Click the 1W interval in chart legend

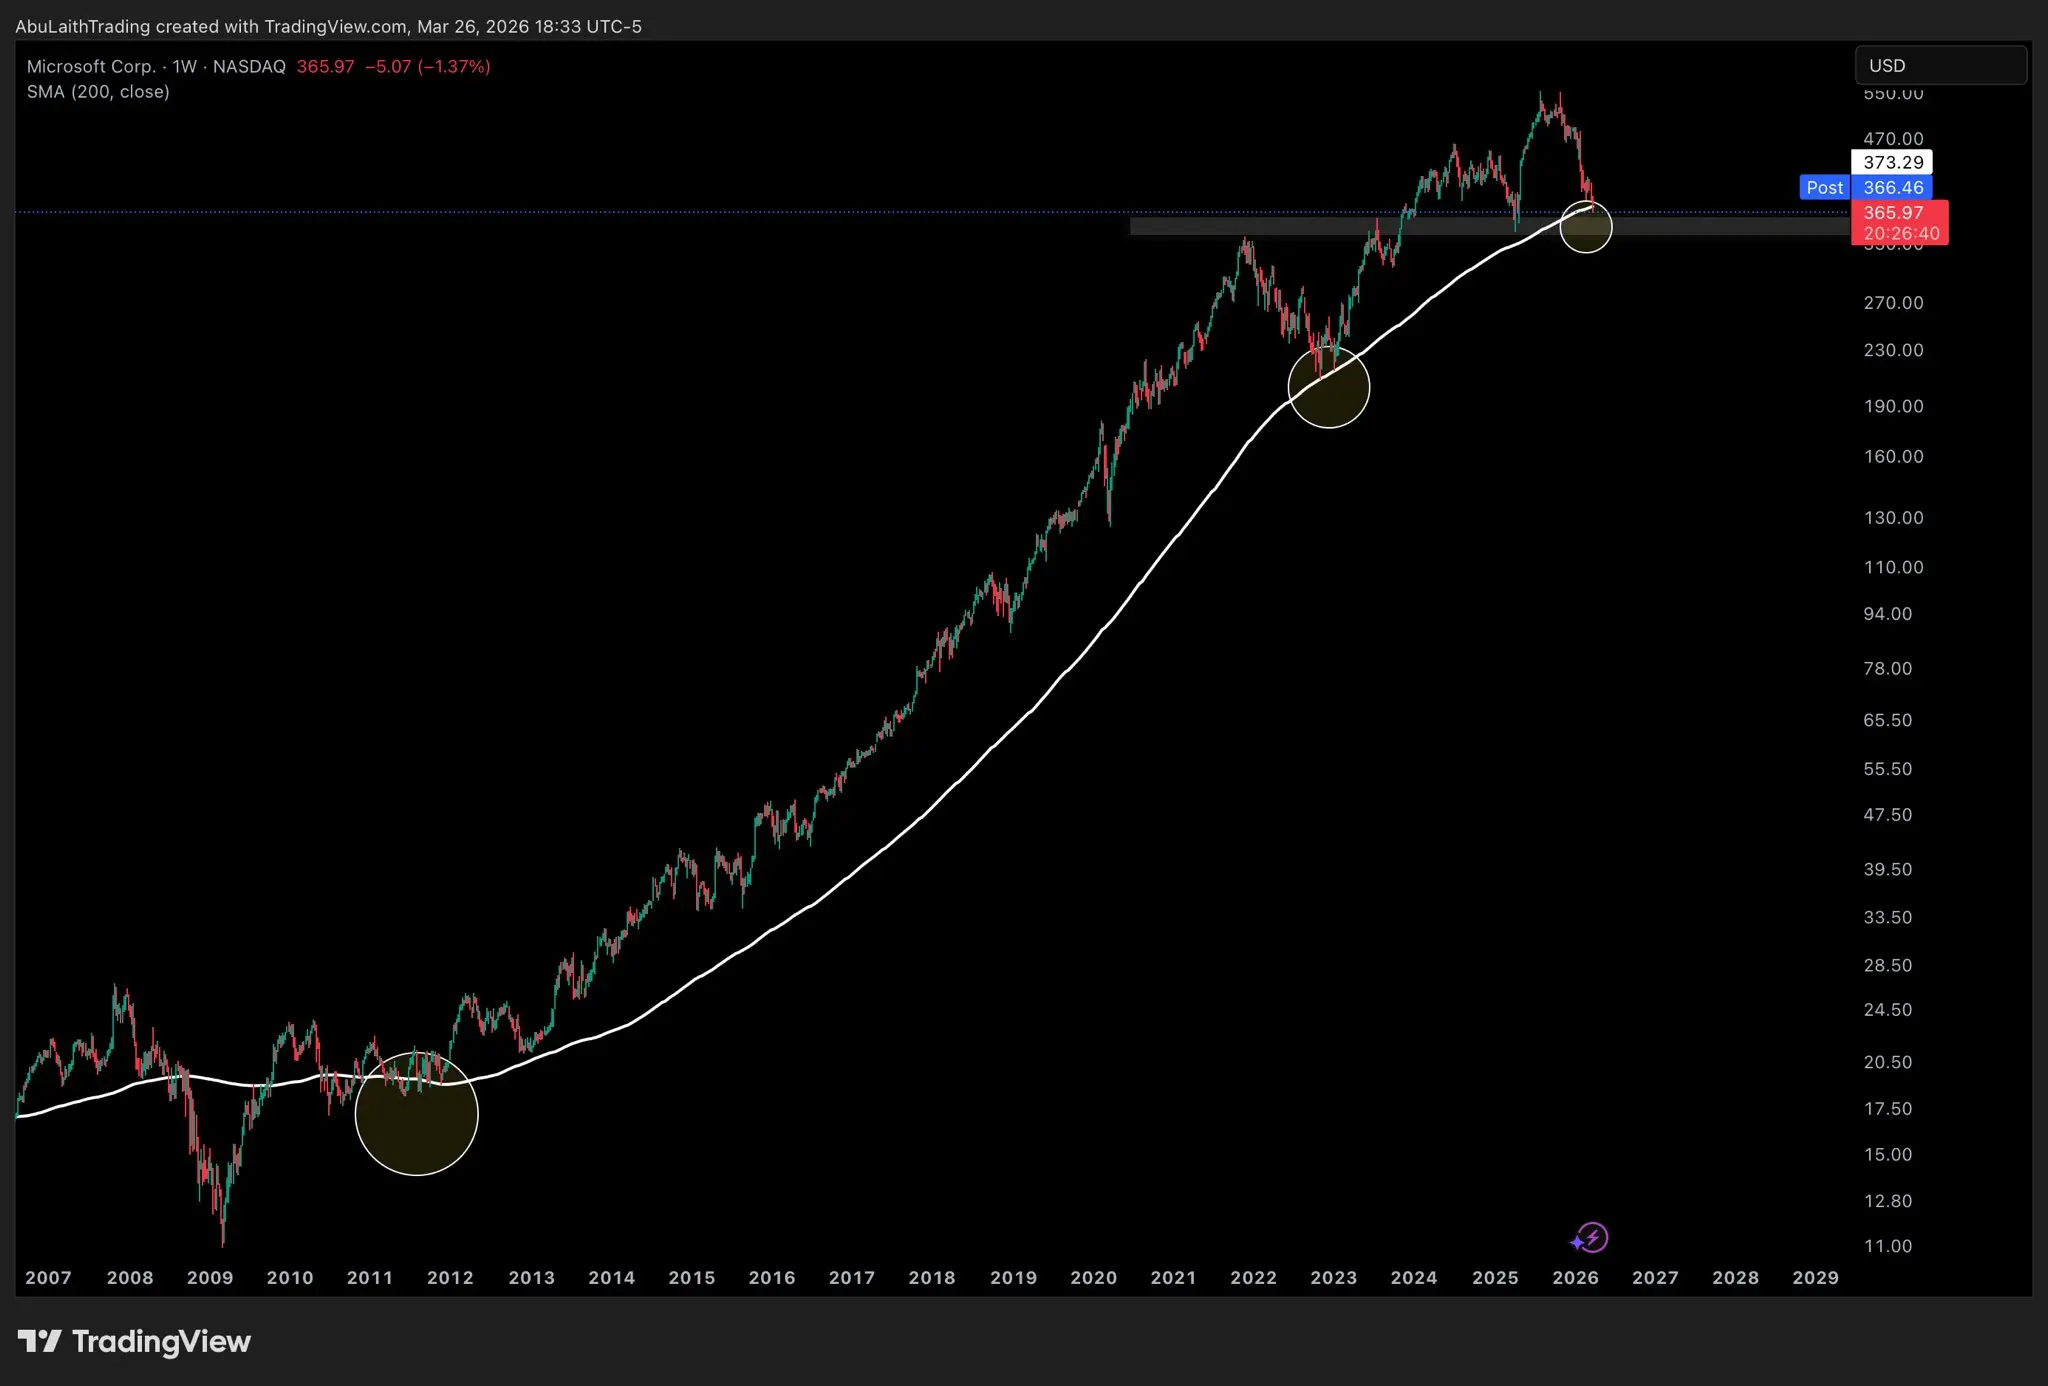pyautogui.click(x=184, y=66)
